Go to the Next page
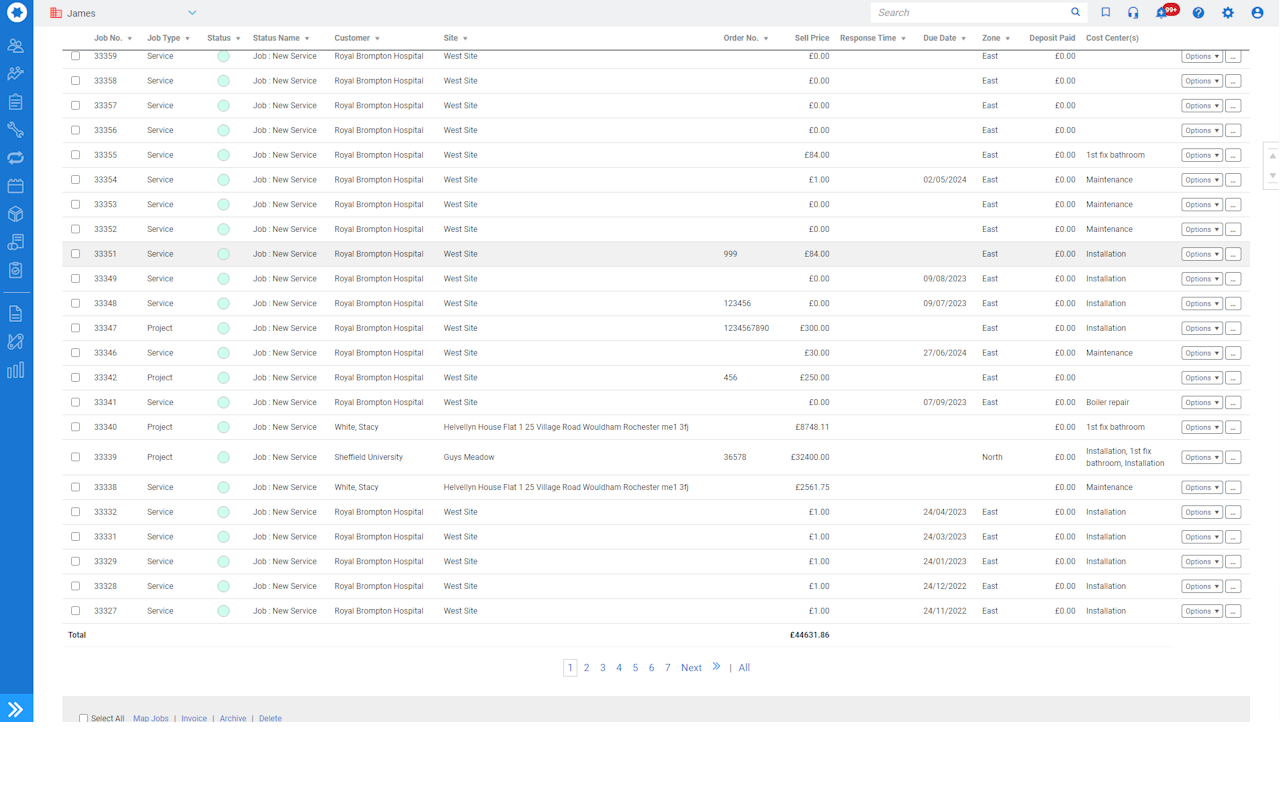 (x=691, y=668)
